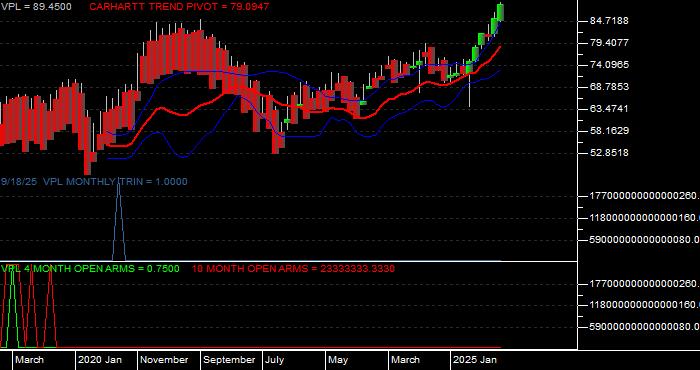Click the green 4 Month Open ARMS spike
The width and height of the screenshot is (700, 370).
pyautogui.click(x=12, y=308)
